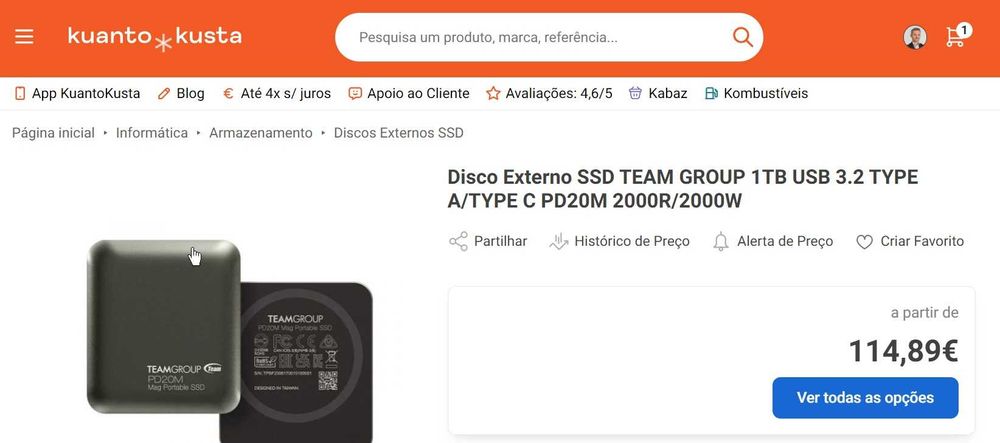Click Criar Favorito label
Viewport: 1000px width, 443px height.
(922, 242)
